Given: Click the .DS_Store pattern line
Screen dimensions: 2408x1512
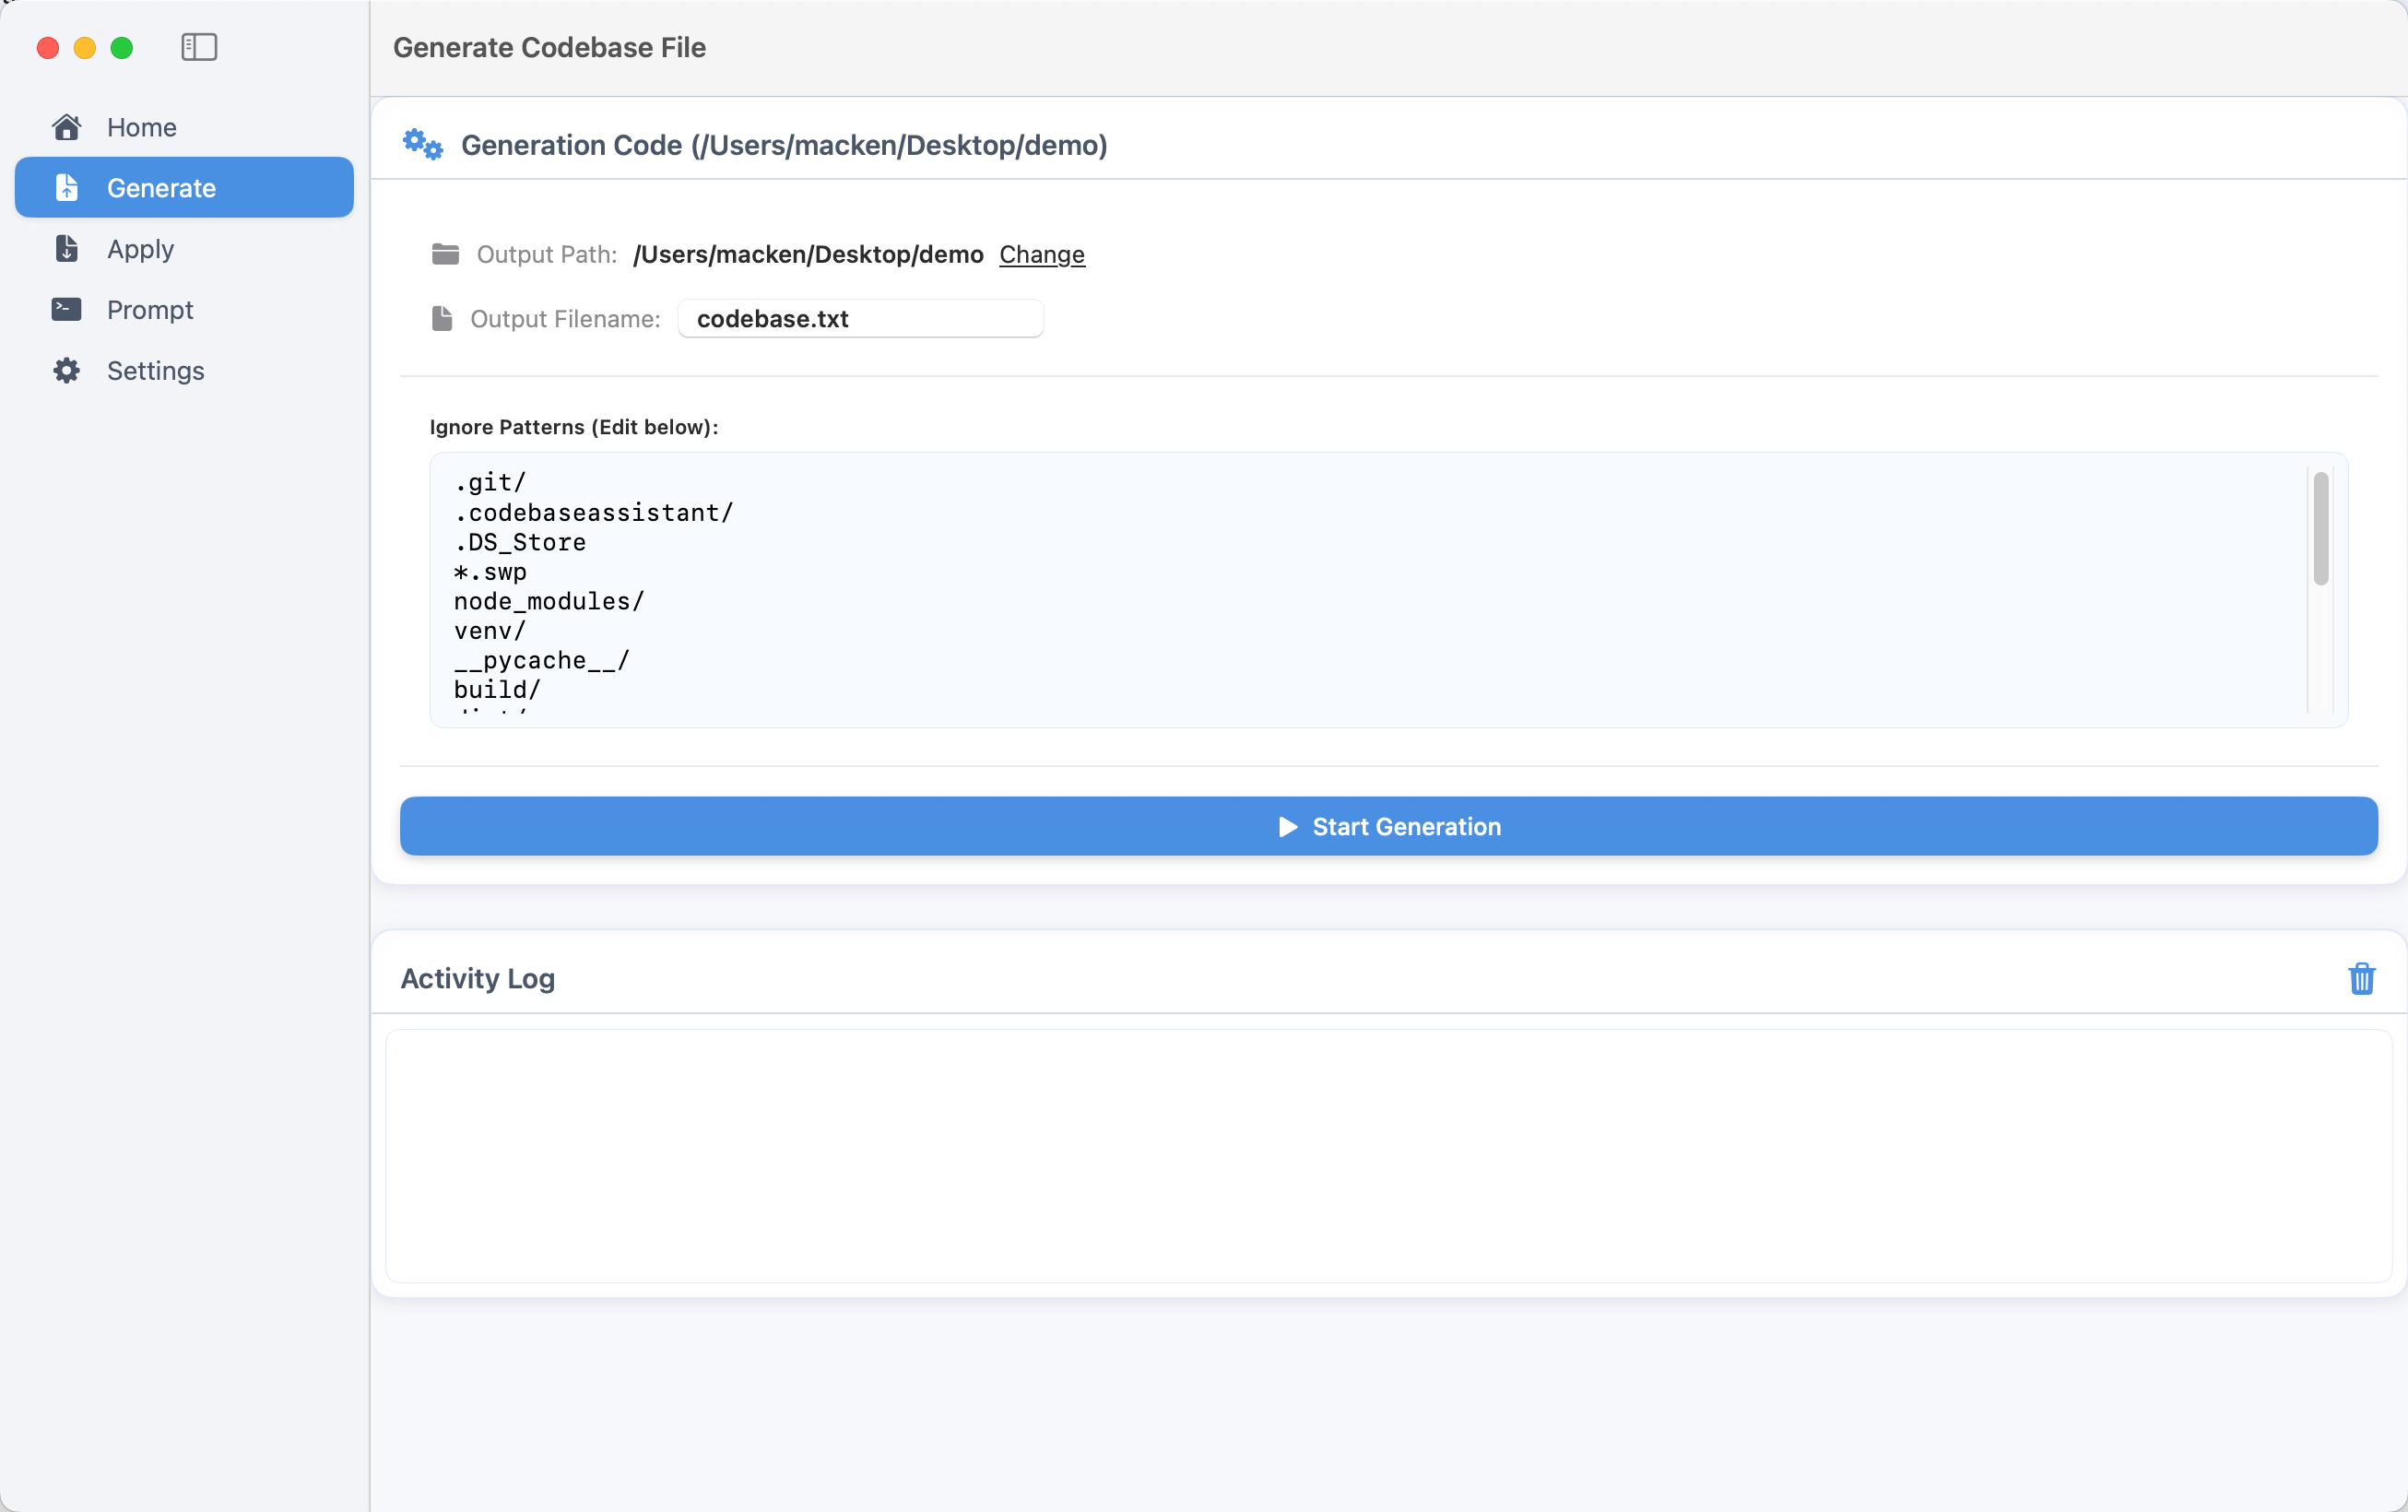Looking at the screenshot, I should (520, 542).
